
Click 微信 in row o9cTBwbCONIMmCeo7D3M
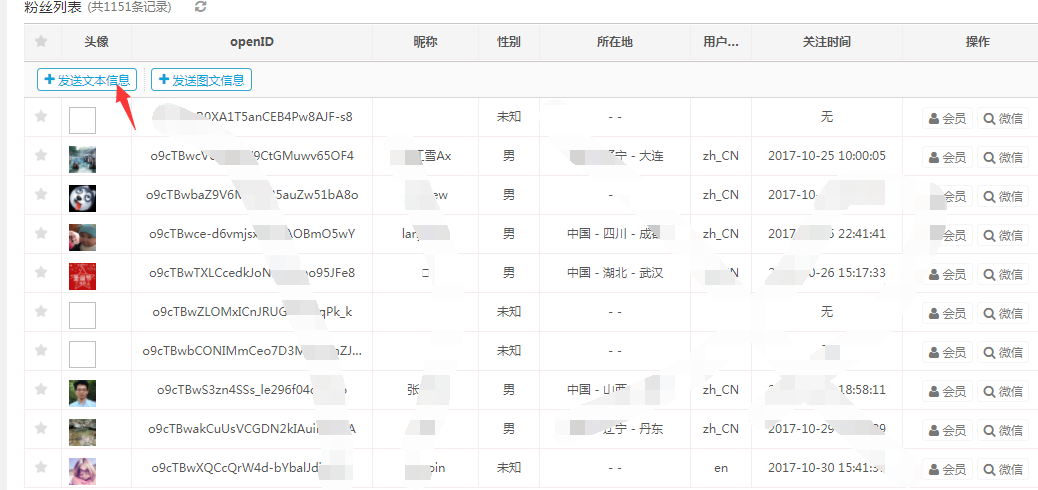pyautogui.click(x=1003, y=352)
